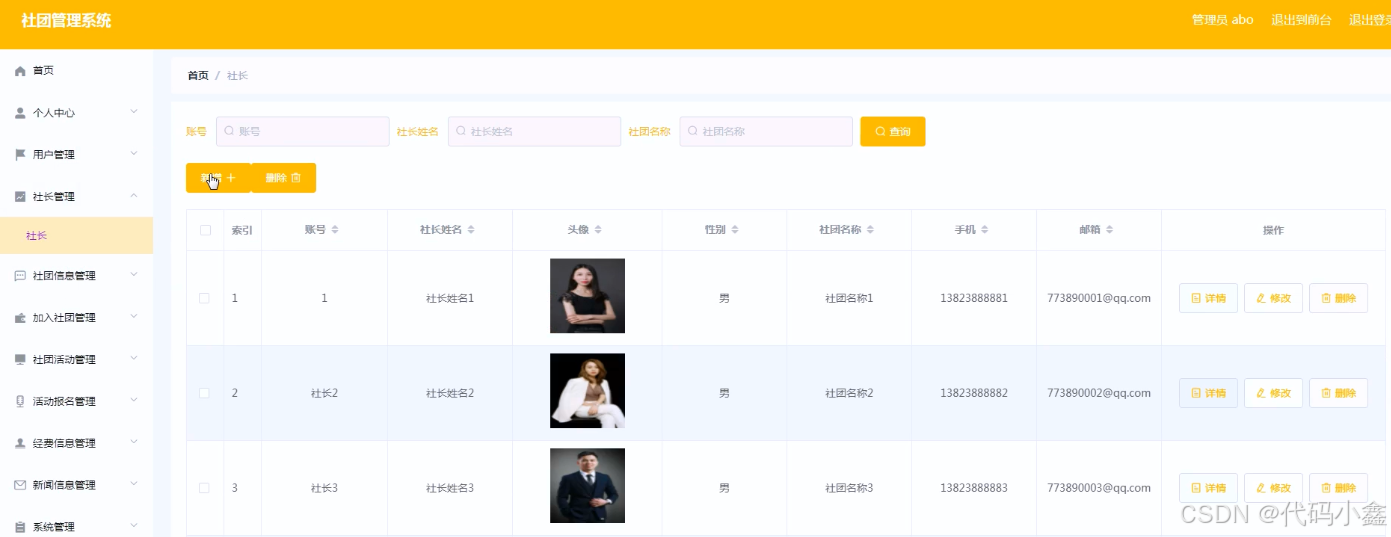This screenshot has height=537, width=1391.
Task: Click the search icon inside 账号 field
Action: pyautogui.click(x=229, y=131)
